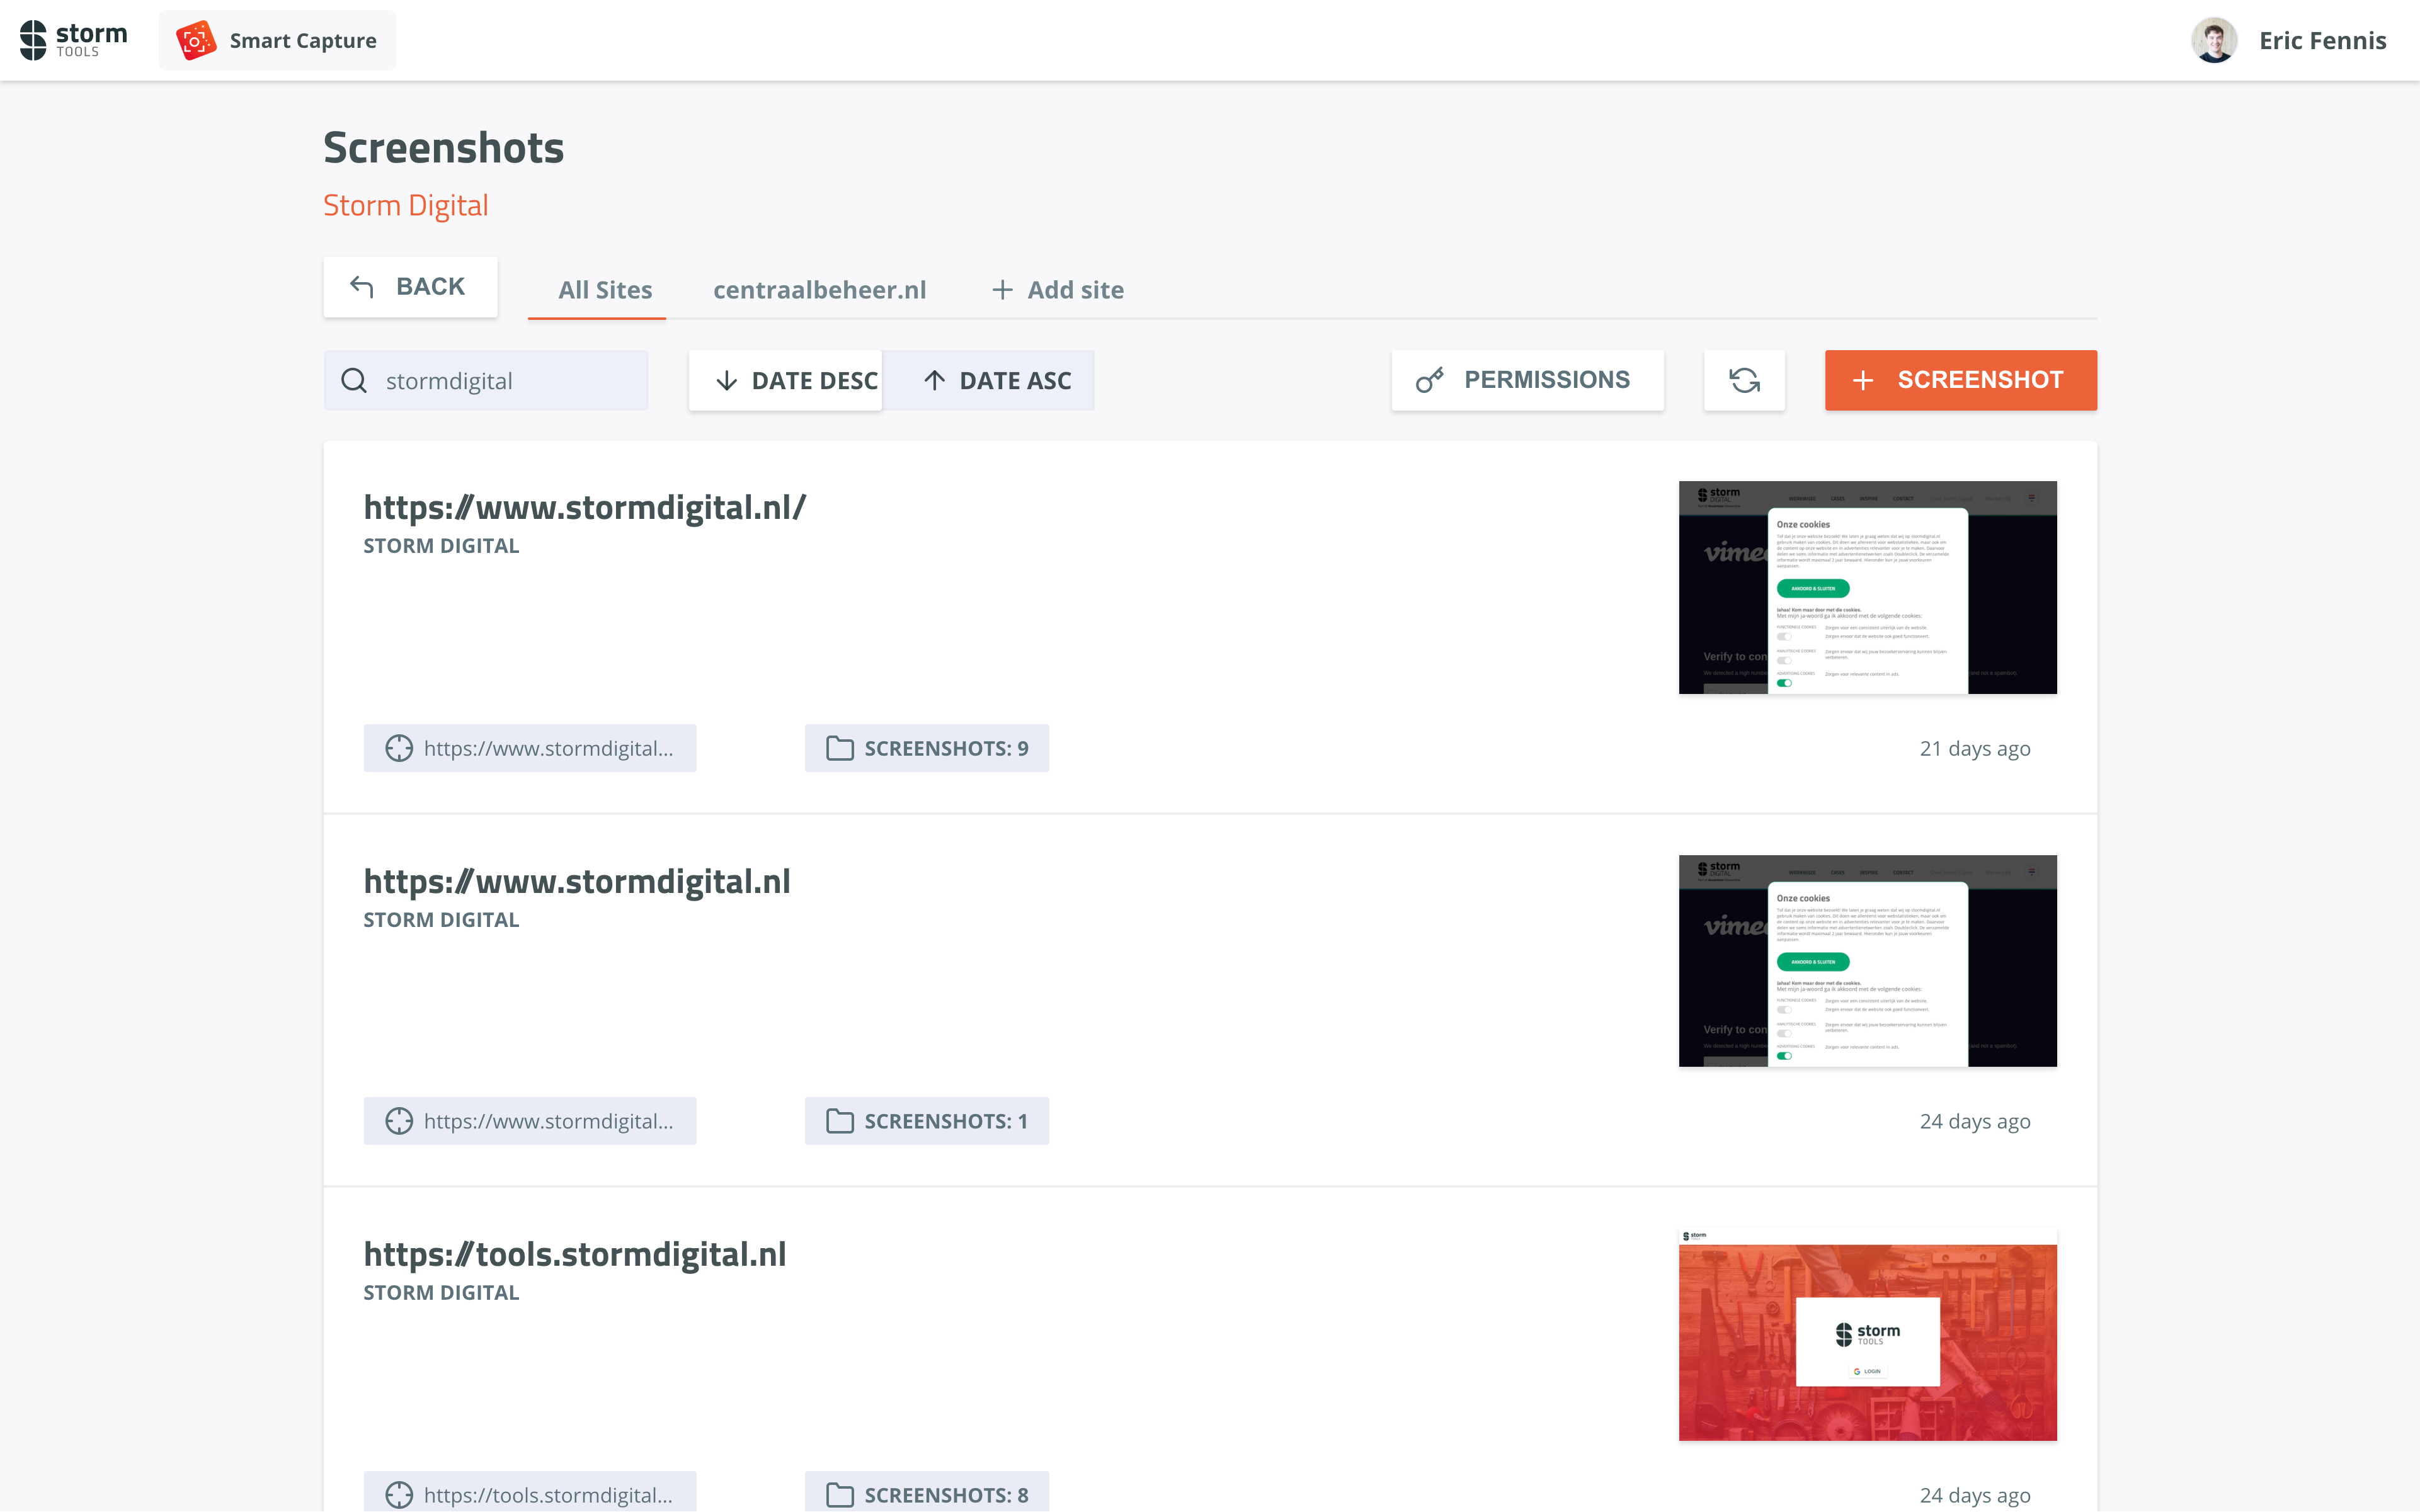The image size is (2420, 1512).
Task: Click the orange Screenshot button
Action: point(1960,380)
